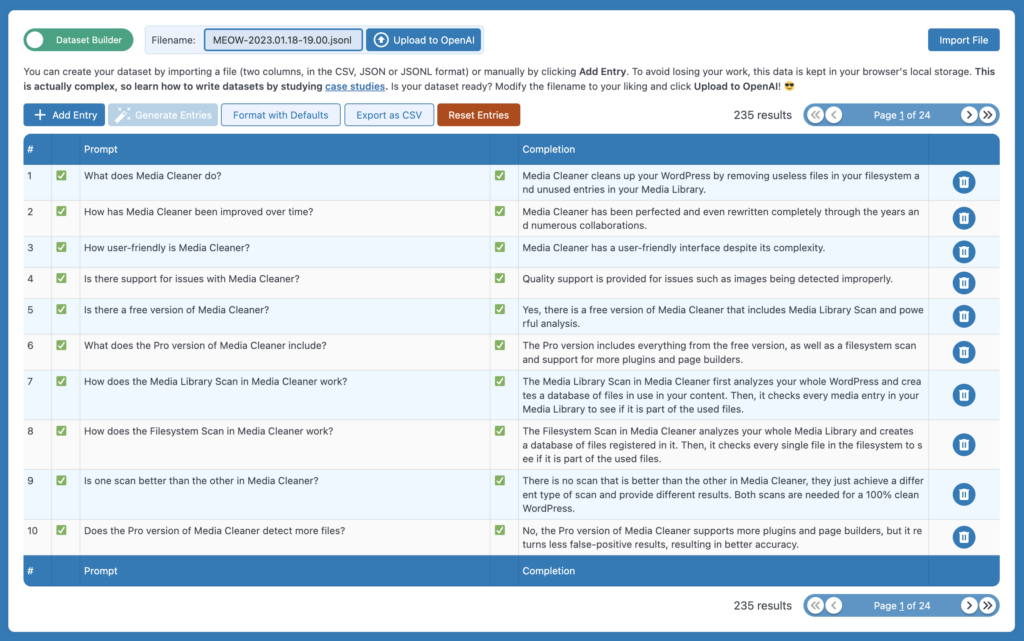
Task: Select prompt about free version of Media Cleaner
Action: (176, 310)
